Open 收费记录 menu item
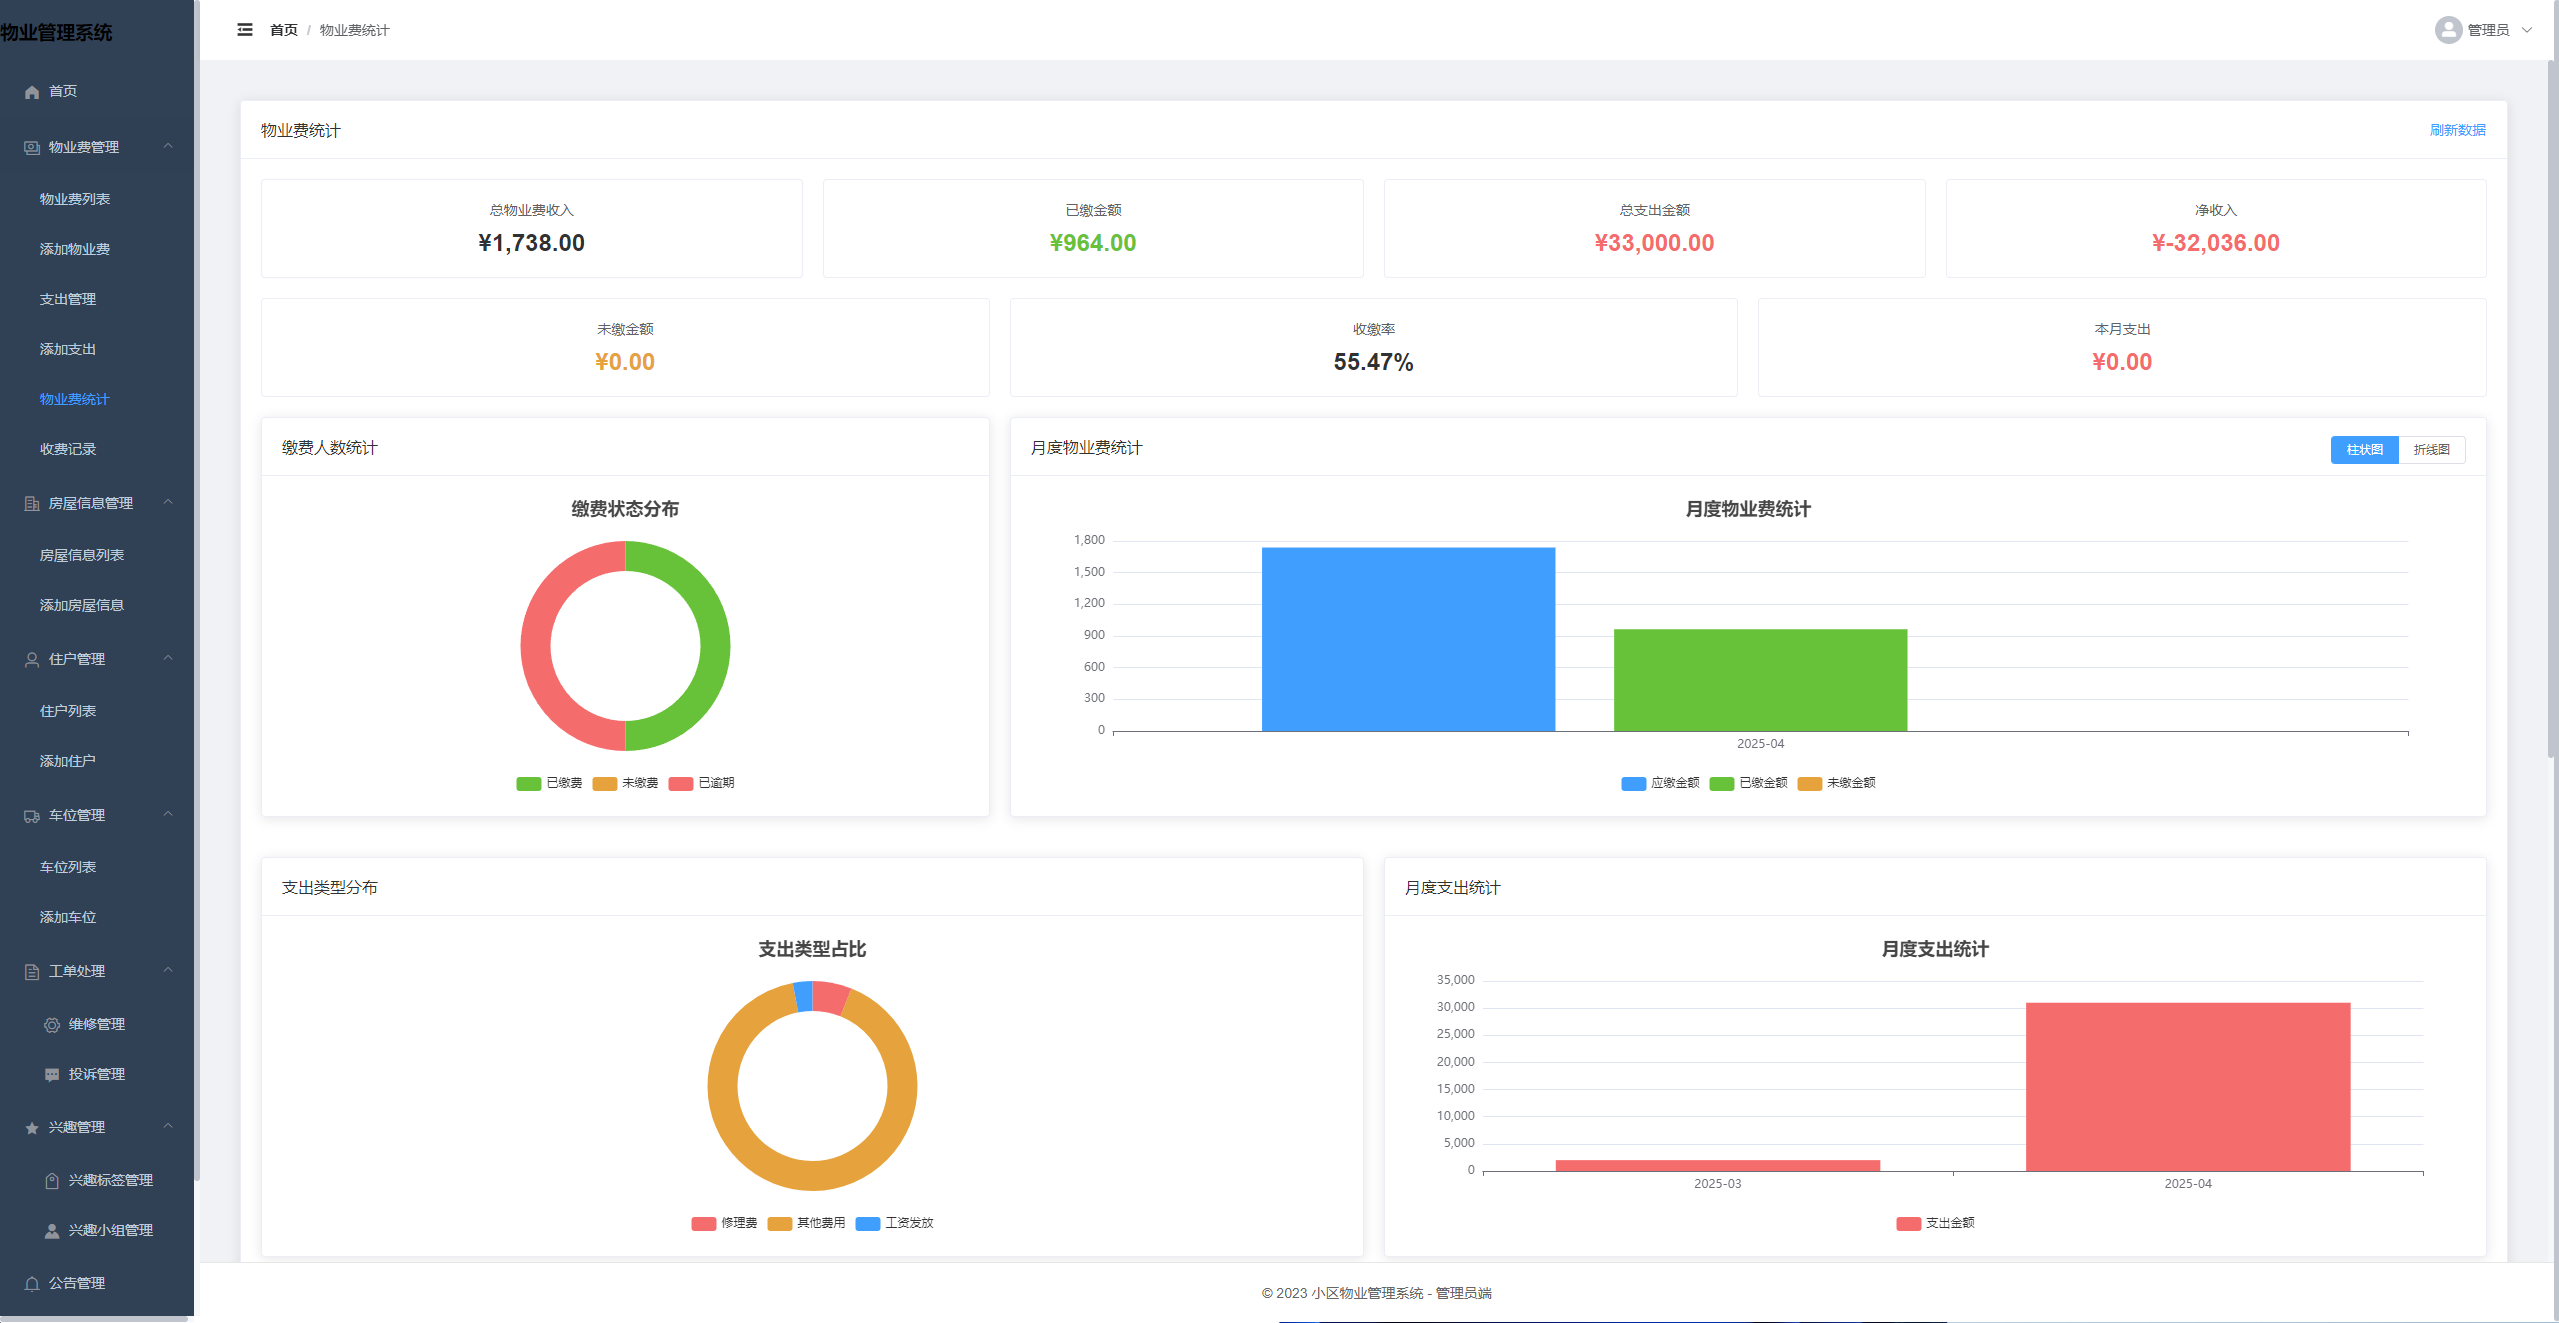Image resolution: width=2559 pixels, height=1323 pixels. (68, 449)
